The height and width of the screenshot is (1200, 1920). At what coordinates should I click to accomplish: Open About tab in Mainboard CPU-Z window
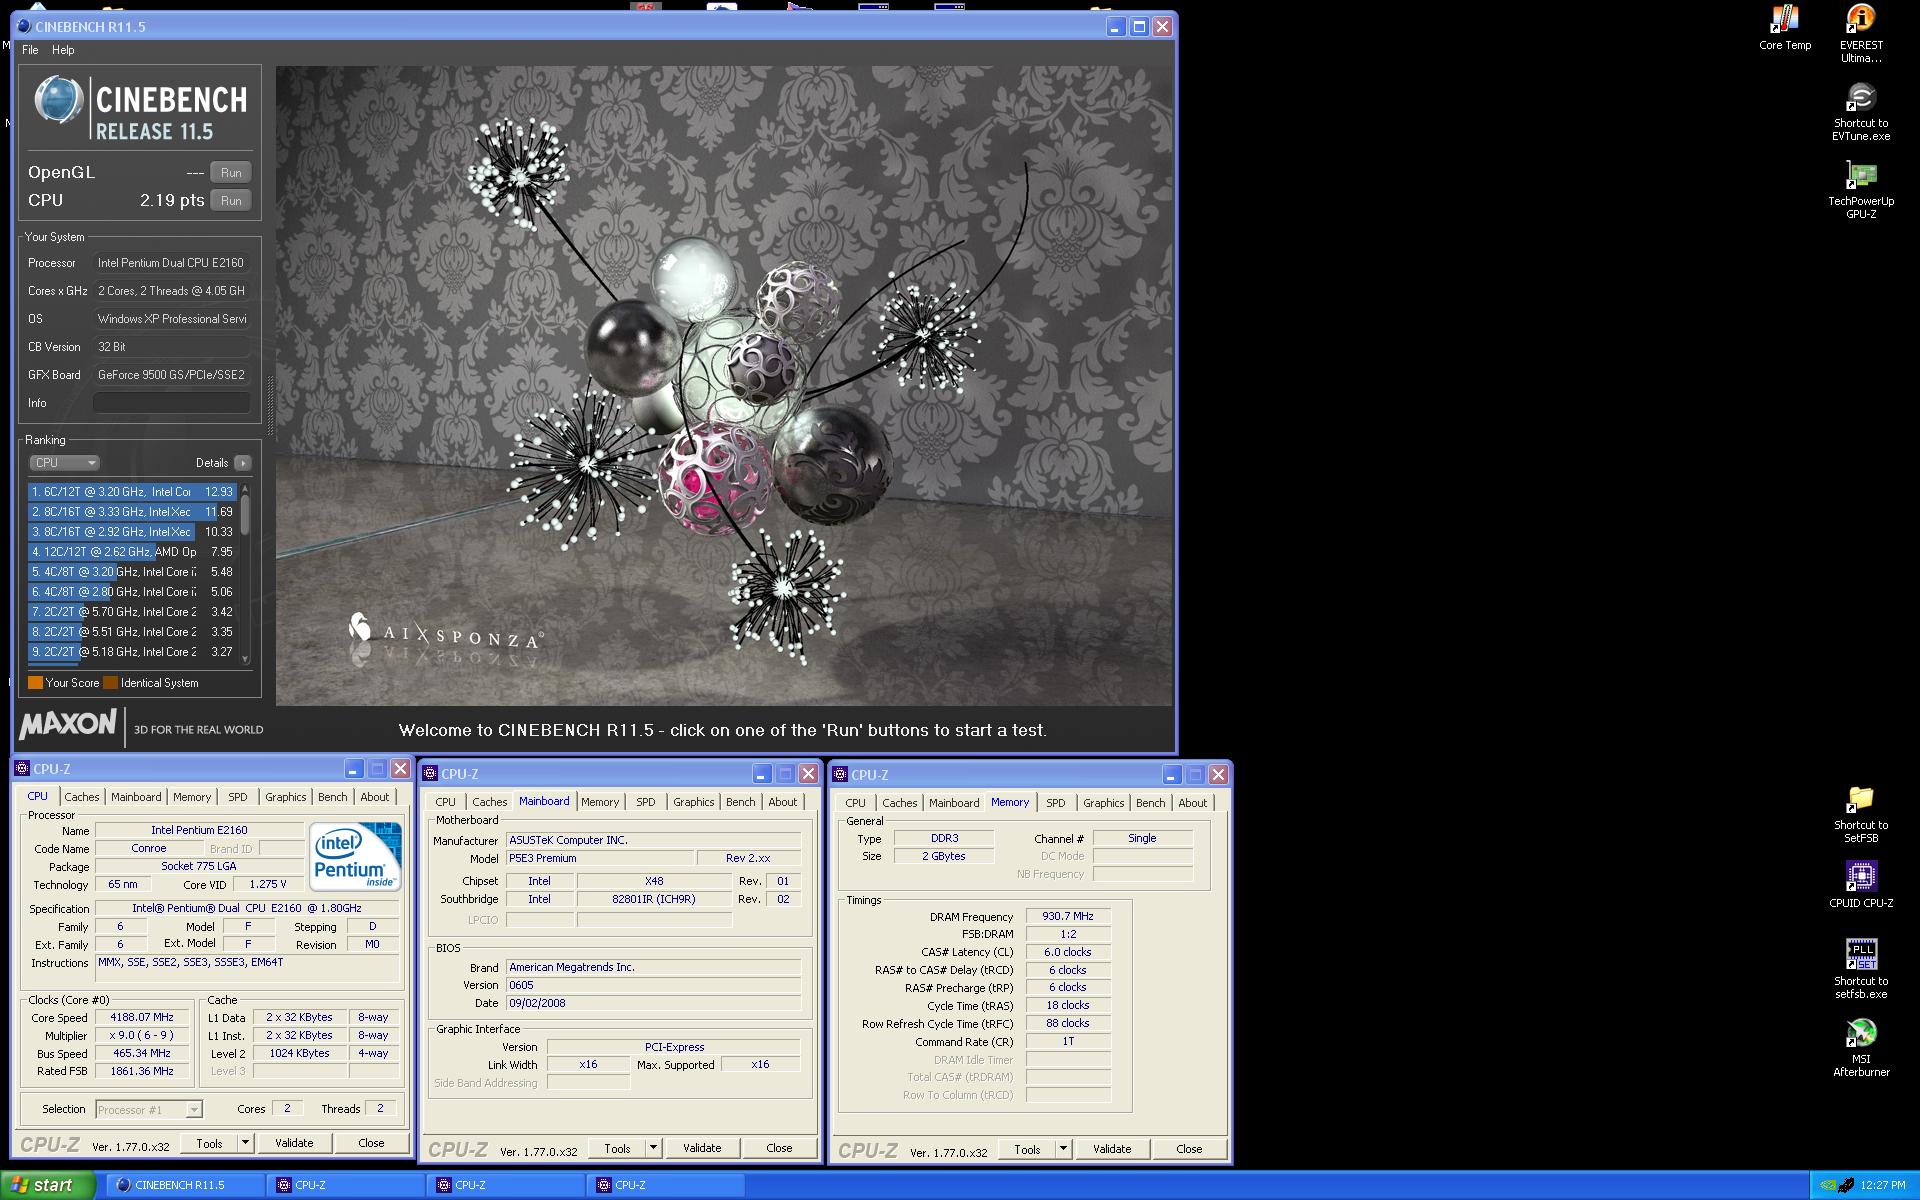click(783, 802)
